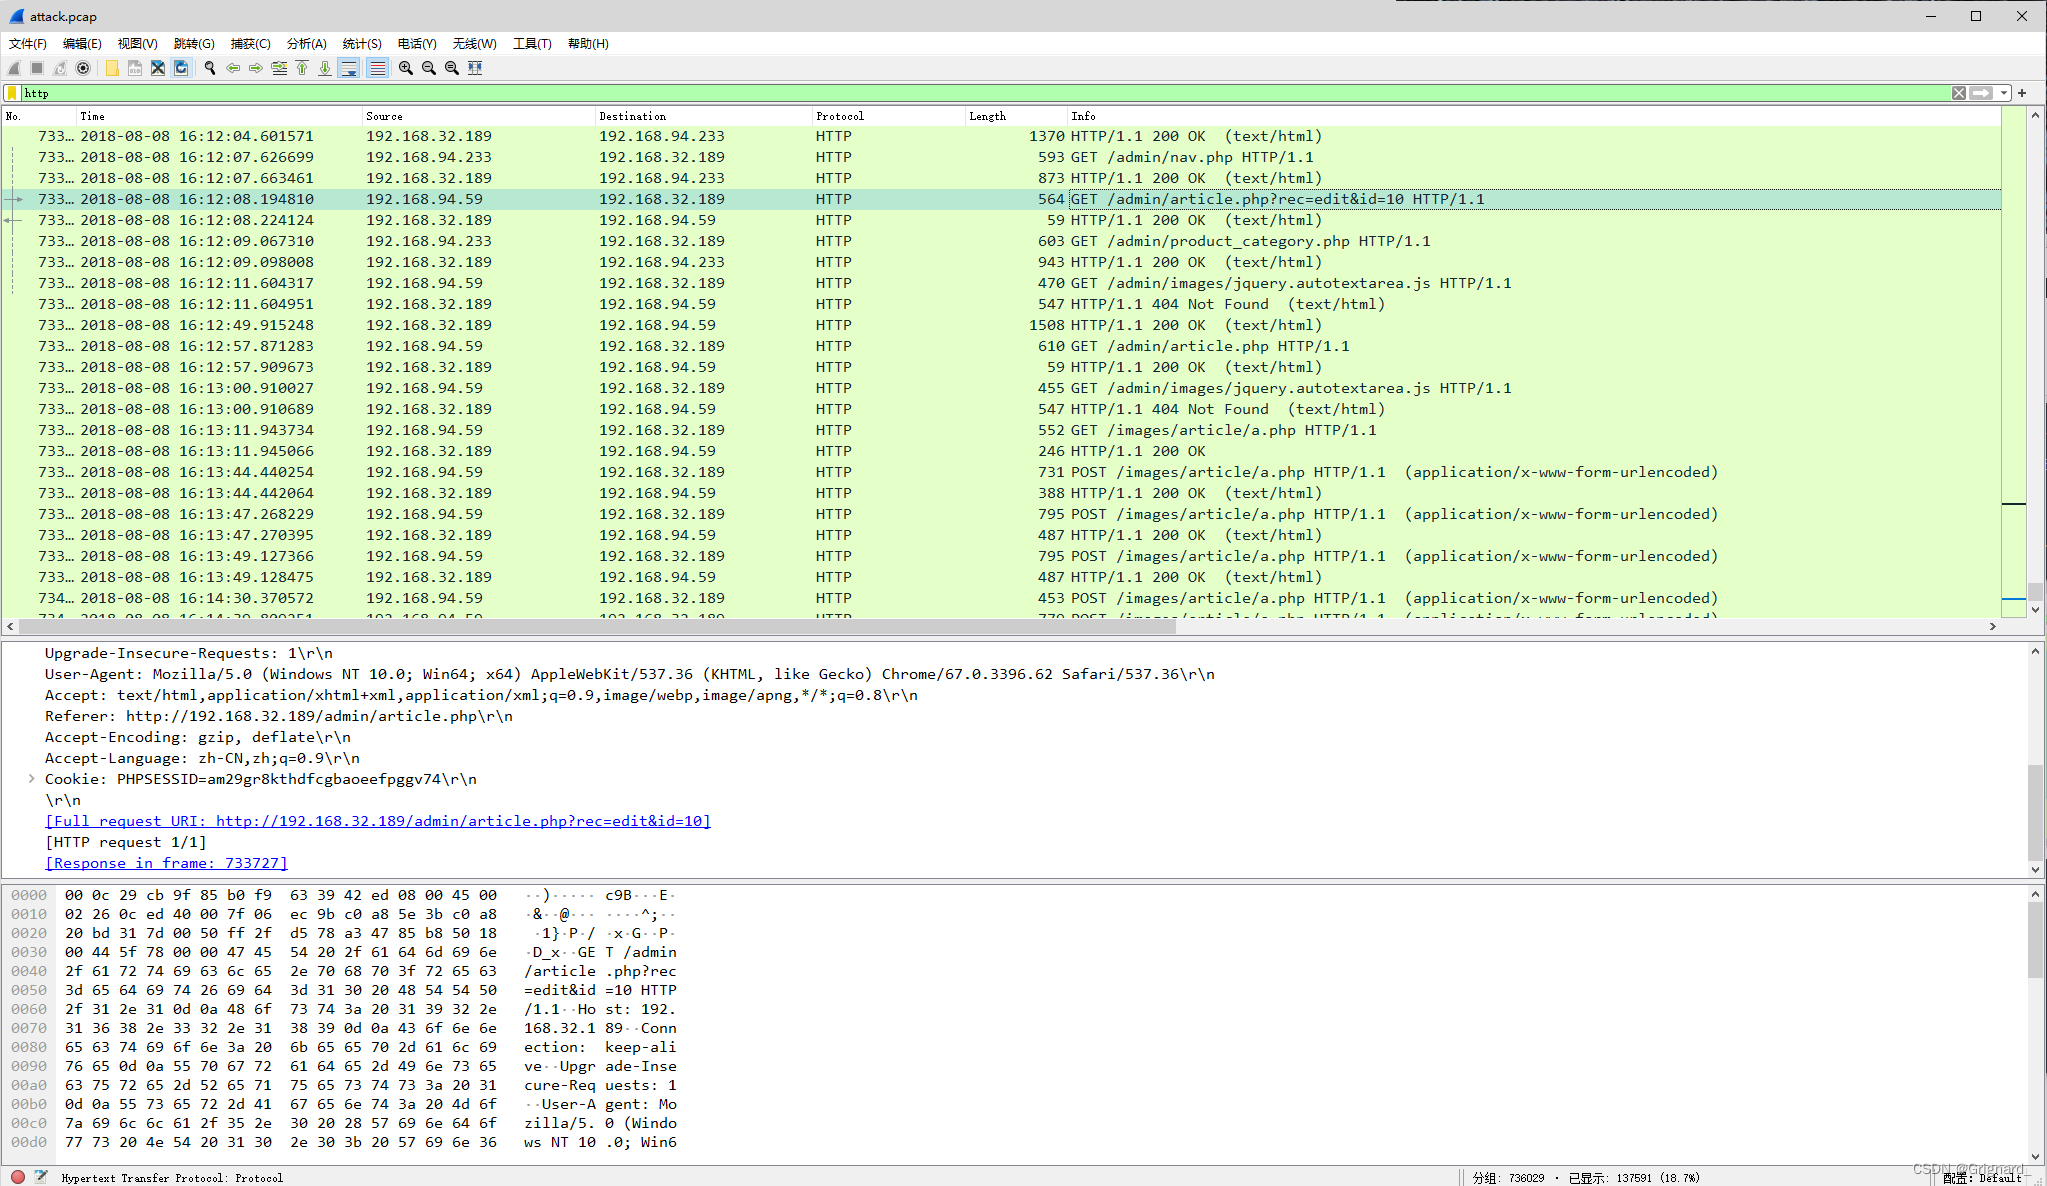
Task: Restart the current capture
Action: (x=60, y=68)
